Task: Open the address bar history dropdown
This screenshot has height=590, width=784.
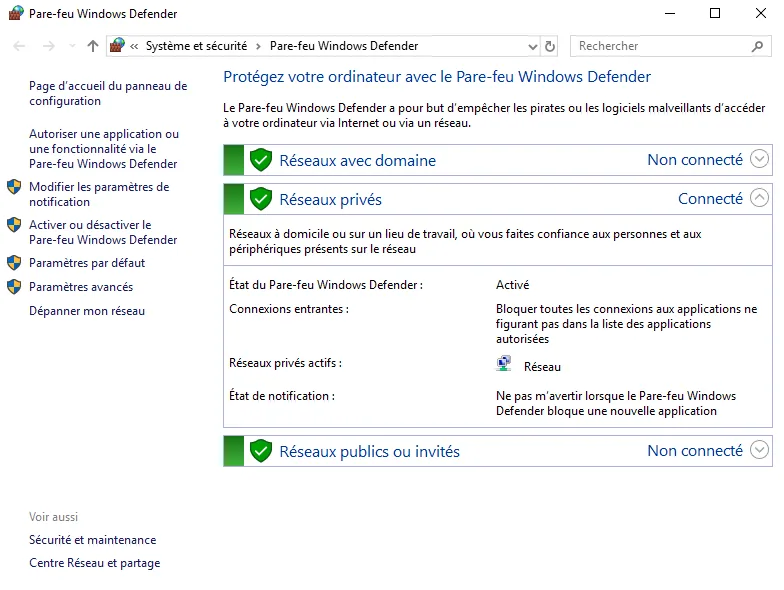Action: (x=532, y=46)
